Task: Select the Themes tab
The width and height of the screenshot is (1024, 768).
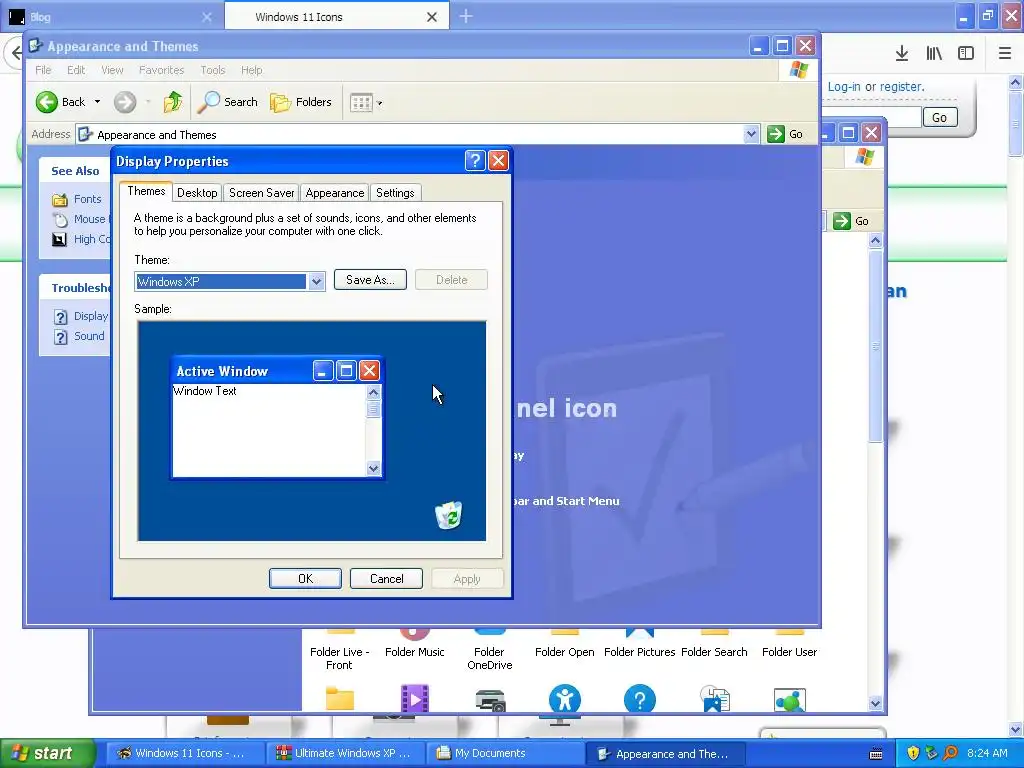Action: (146, 191)
